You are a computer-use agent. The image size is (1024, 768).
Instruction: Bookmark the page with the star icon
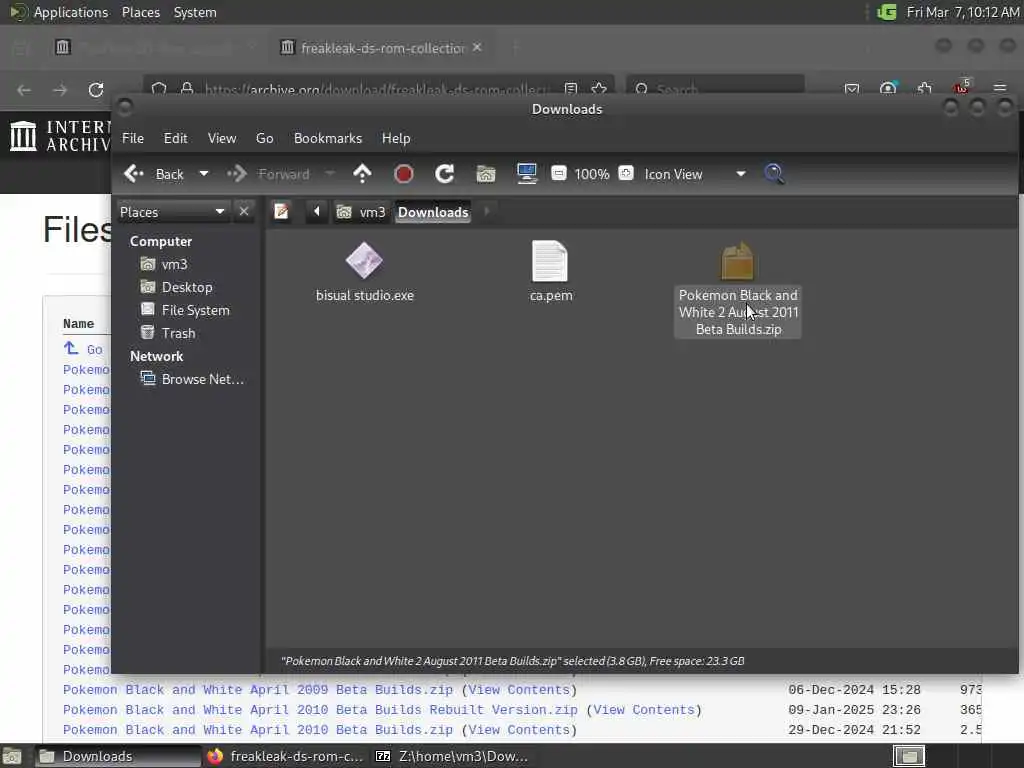599,89
